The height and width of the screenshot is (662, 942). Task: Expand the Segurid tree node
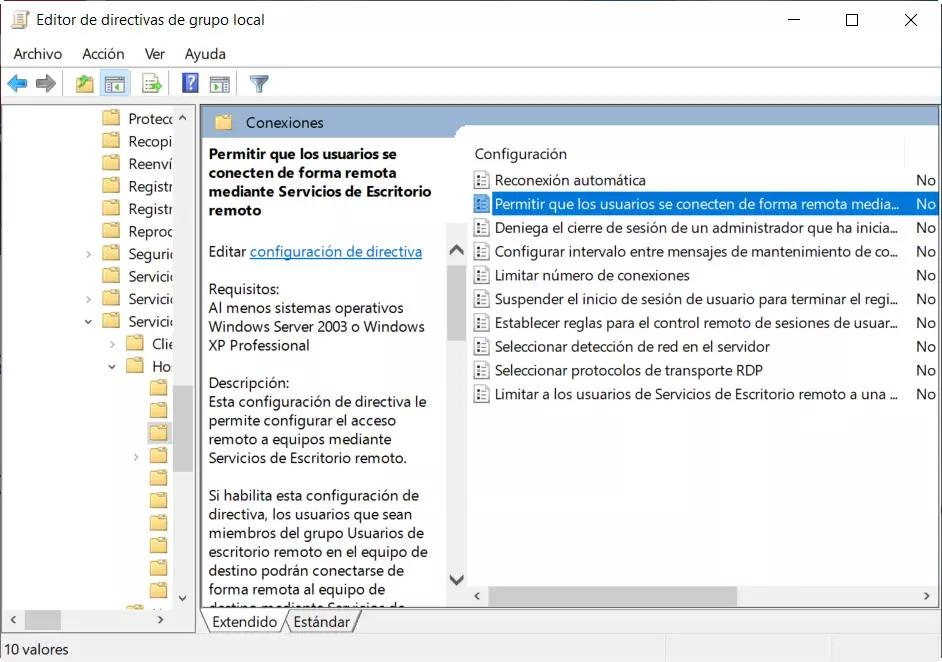pyautogui.click(x=88, y=254)
